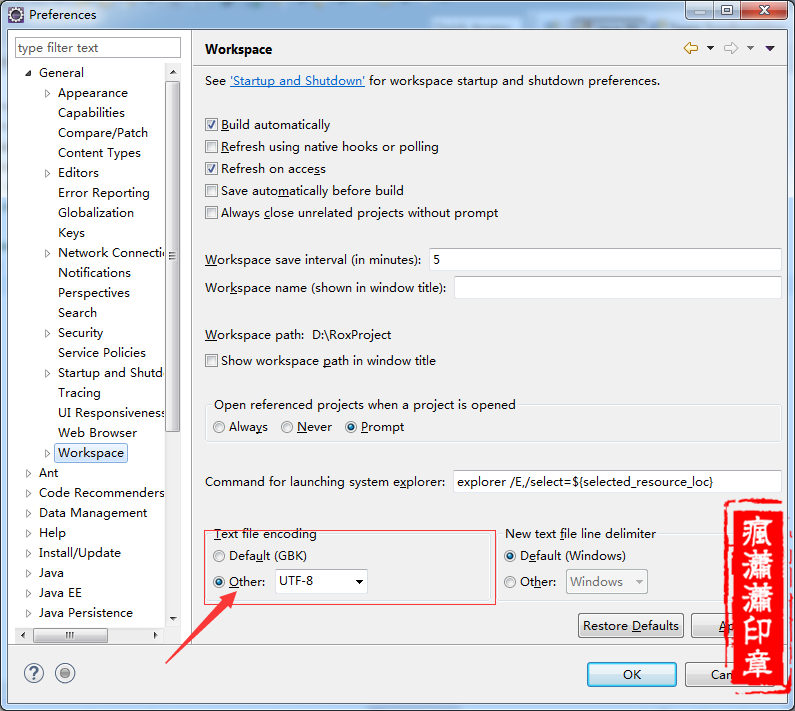Select Notifications tree item

94,273
